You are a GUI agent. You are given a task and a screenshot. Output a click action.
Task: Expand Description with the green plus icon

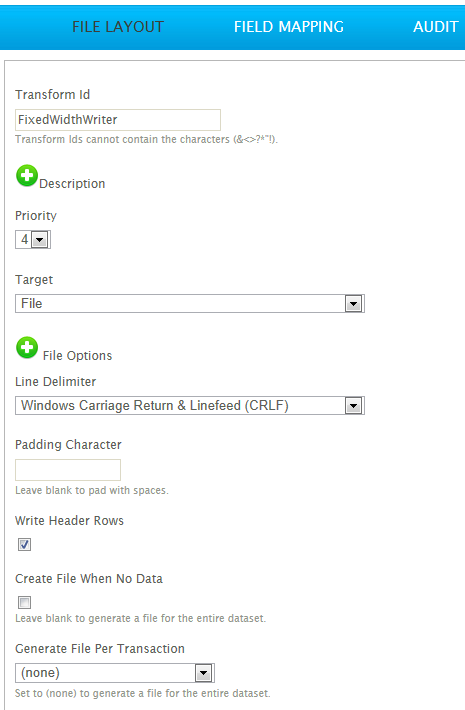pyautogui.click(x=27, y=176)
